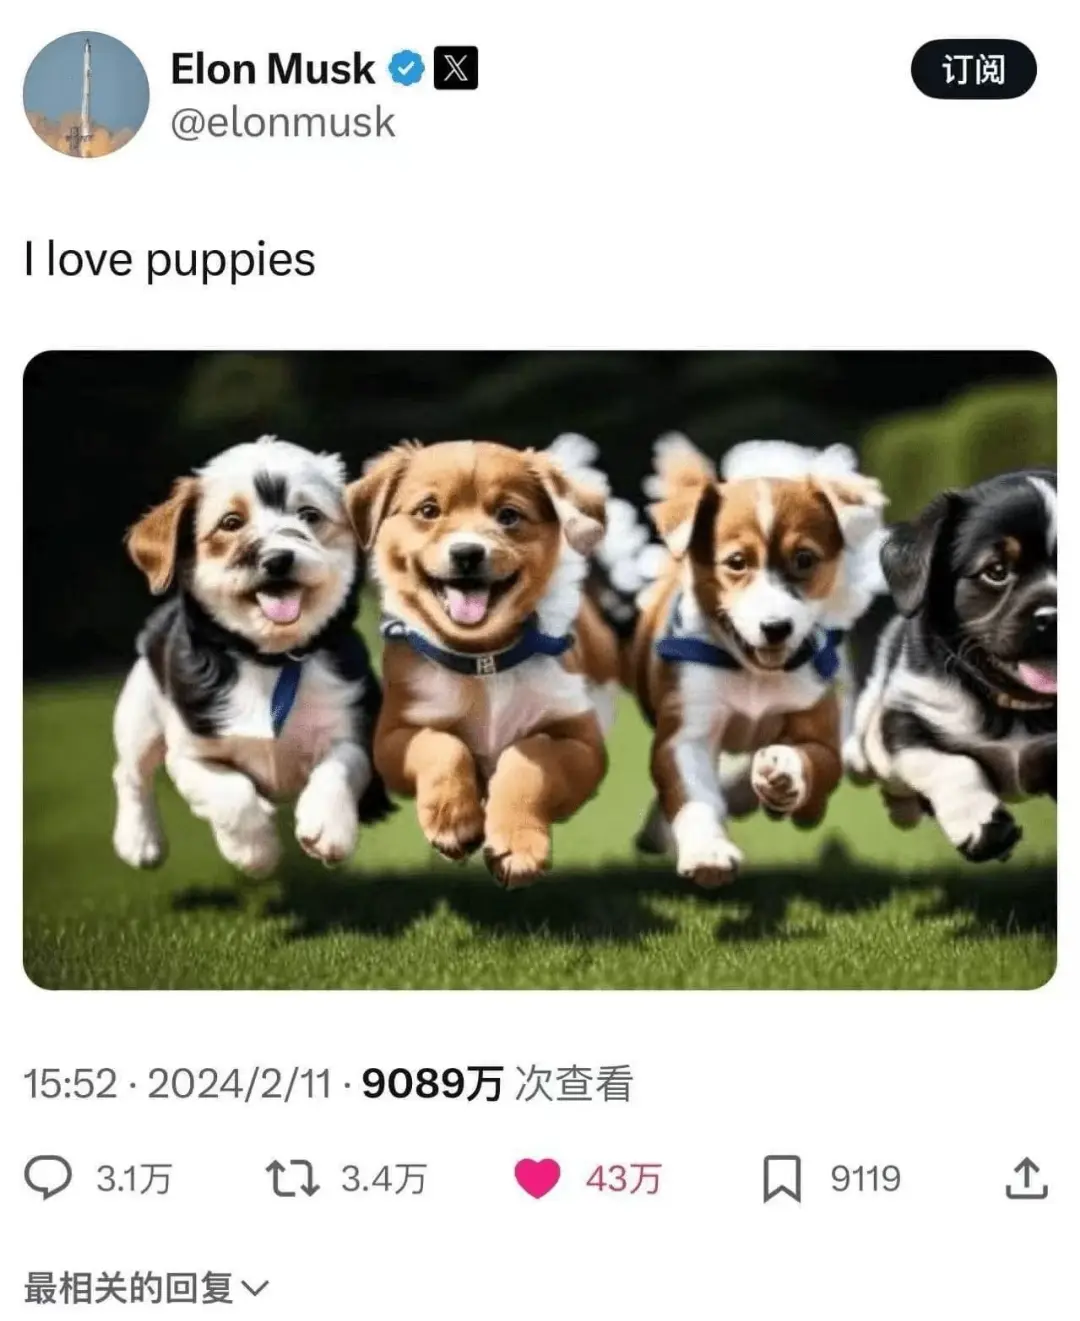
Task: Click the 15:52 · 2024/2/11 timestamp
Action: (x=177, y=1084)
